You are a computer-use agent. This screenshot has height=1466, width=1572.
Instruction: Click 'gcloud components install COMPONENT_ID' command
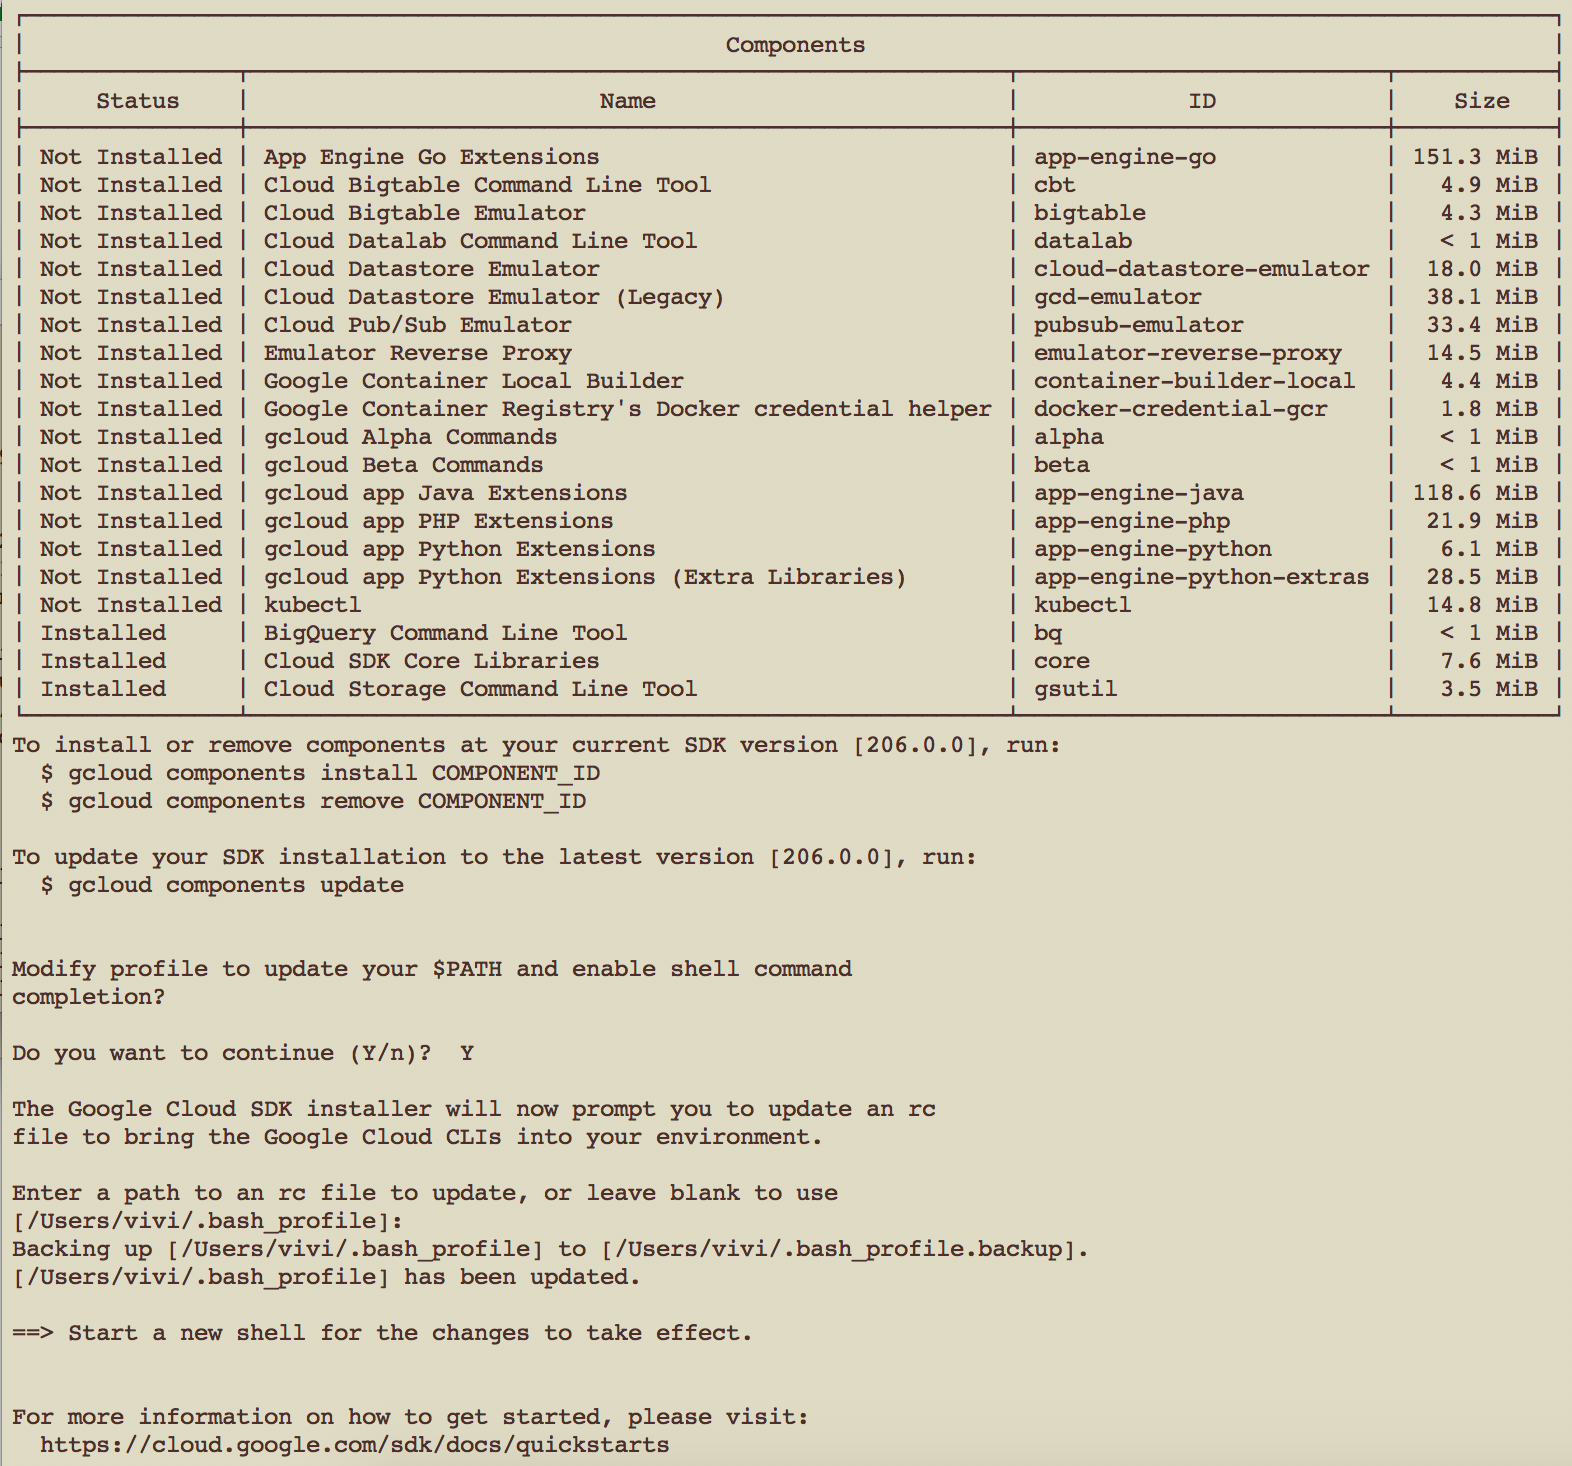coord(334,773)
